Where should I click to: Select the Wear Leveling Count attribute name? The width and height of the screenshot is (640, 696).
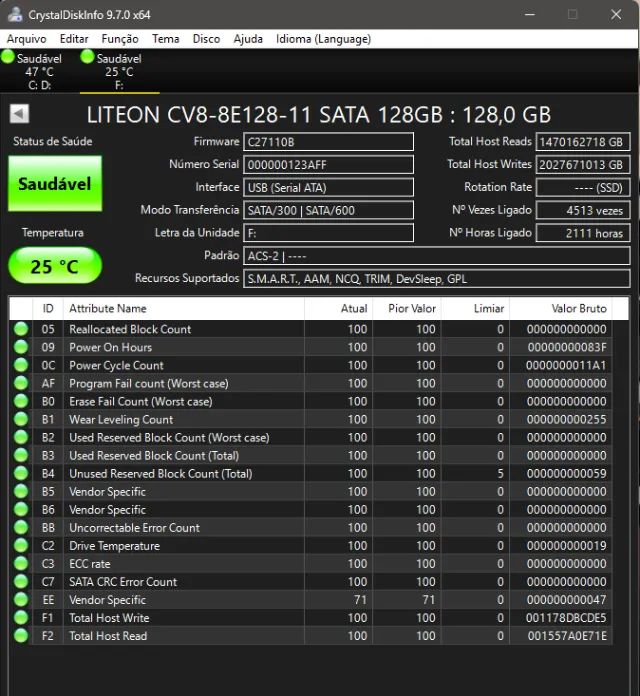click(x=121, y=419)
